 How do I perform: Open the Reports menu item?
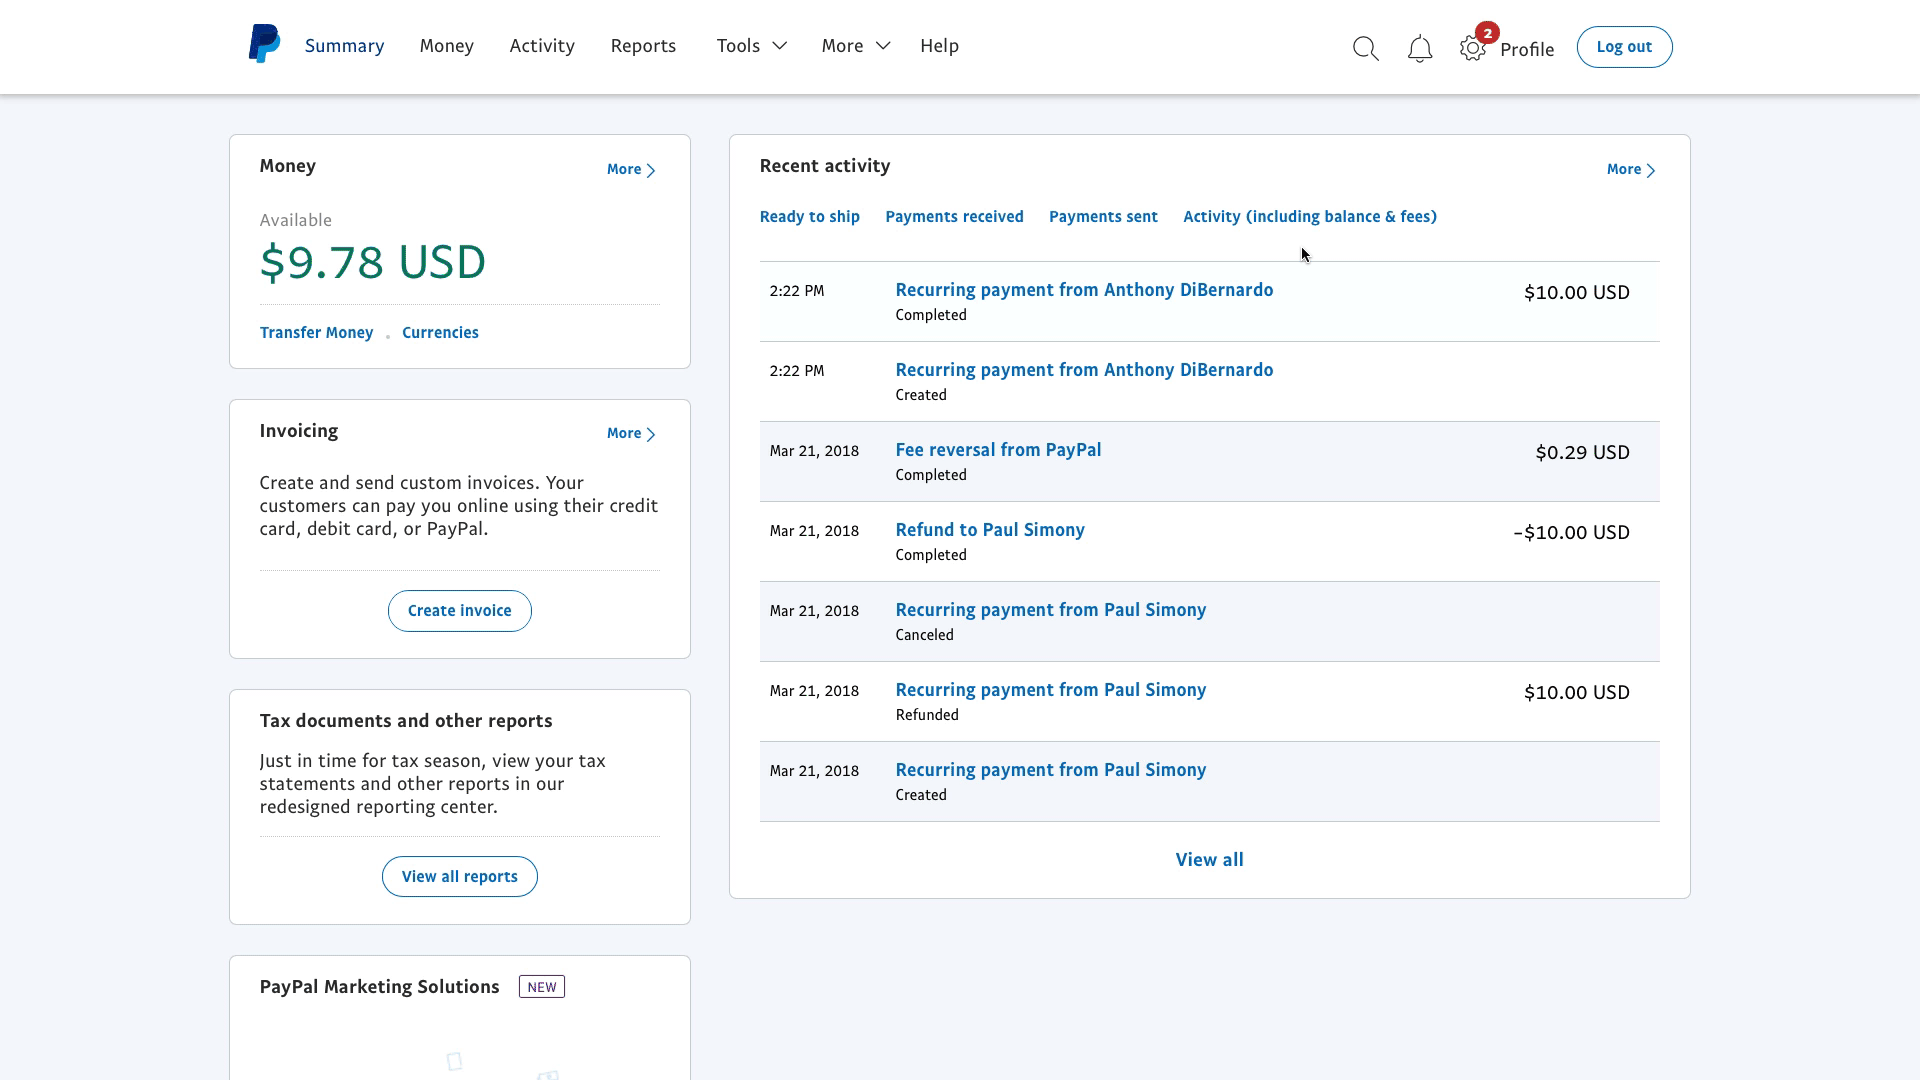(643, 46)
